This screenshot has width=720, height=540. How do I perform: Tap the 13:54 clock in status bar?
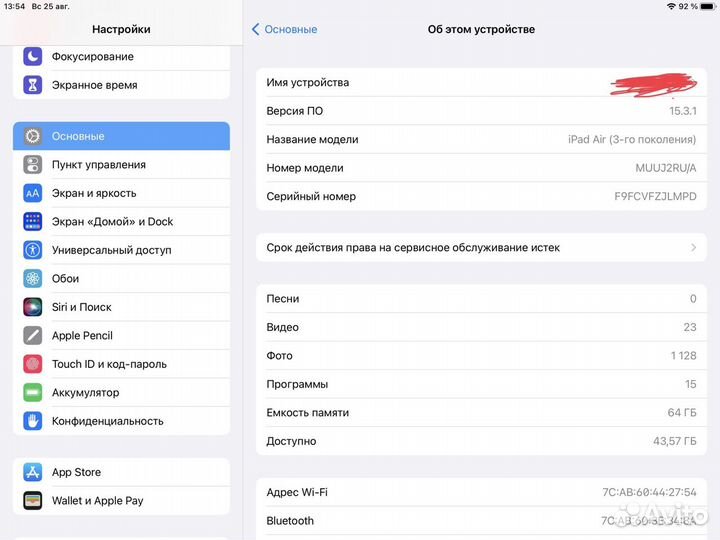pos(14,6)
